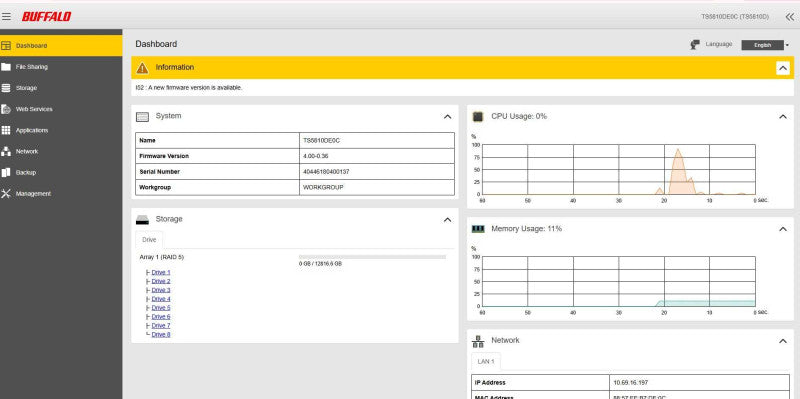Open Applications in the sidebar
The image size is (800, 399).
61,130
